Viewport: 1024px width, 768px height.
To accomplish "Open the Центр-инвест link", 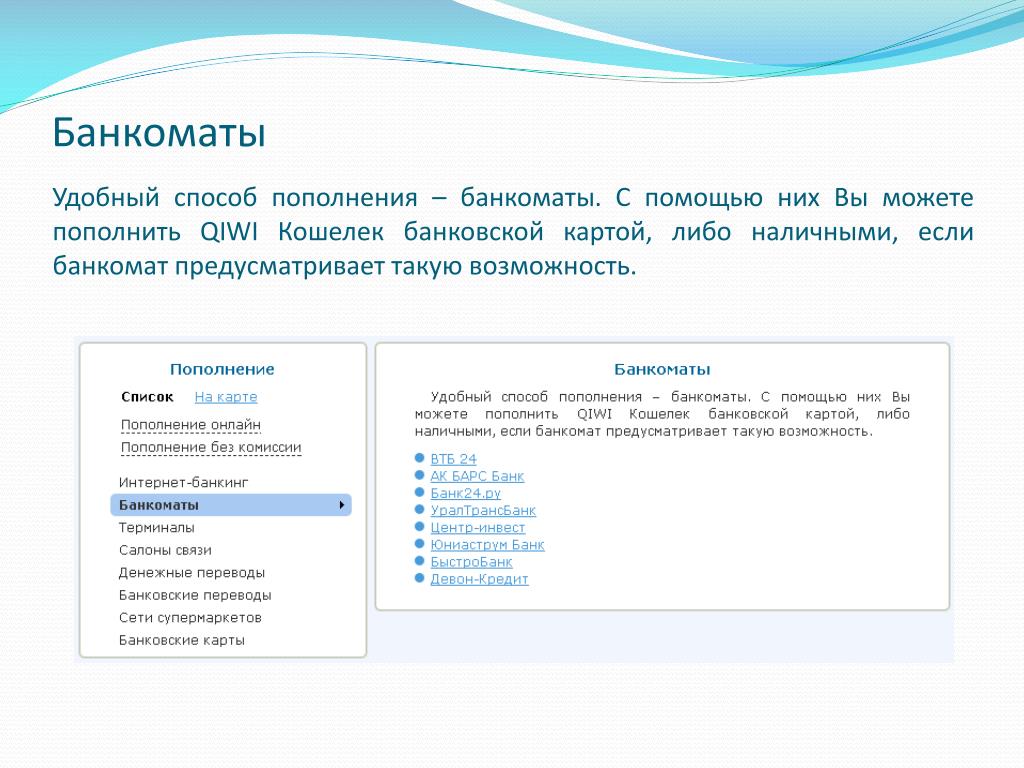I will pos(477,527).
